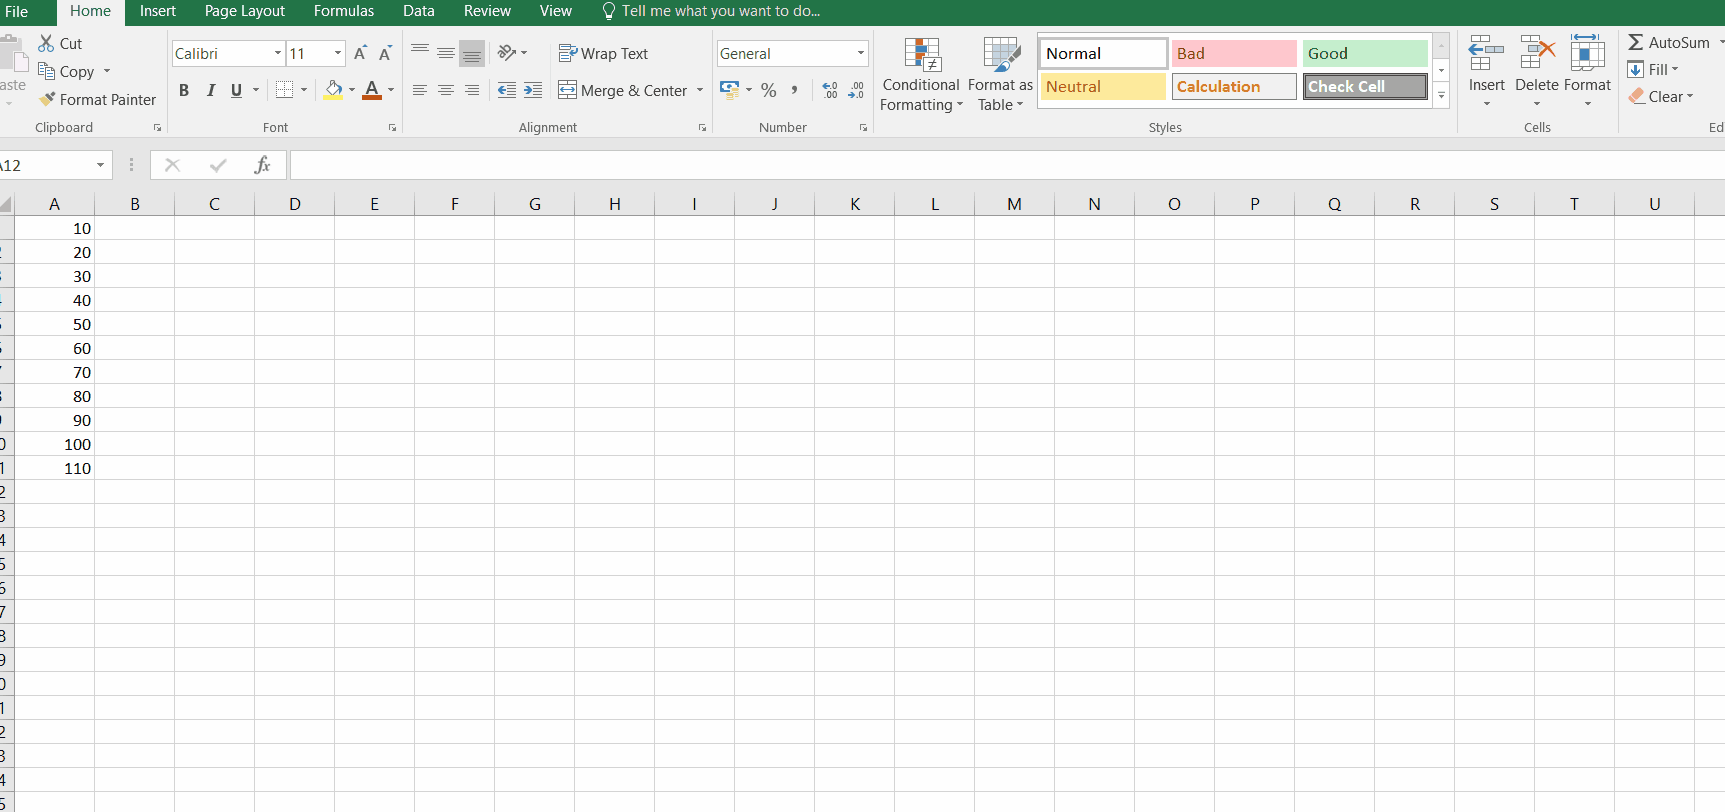Switch to the Insert tab

click(x=158, y=11)
